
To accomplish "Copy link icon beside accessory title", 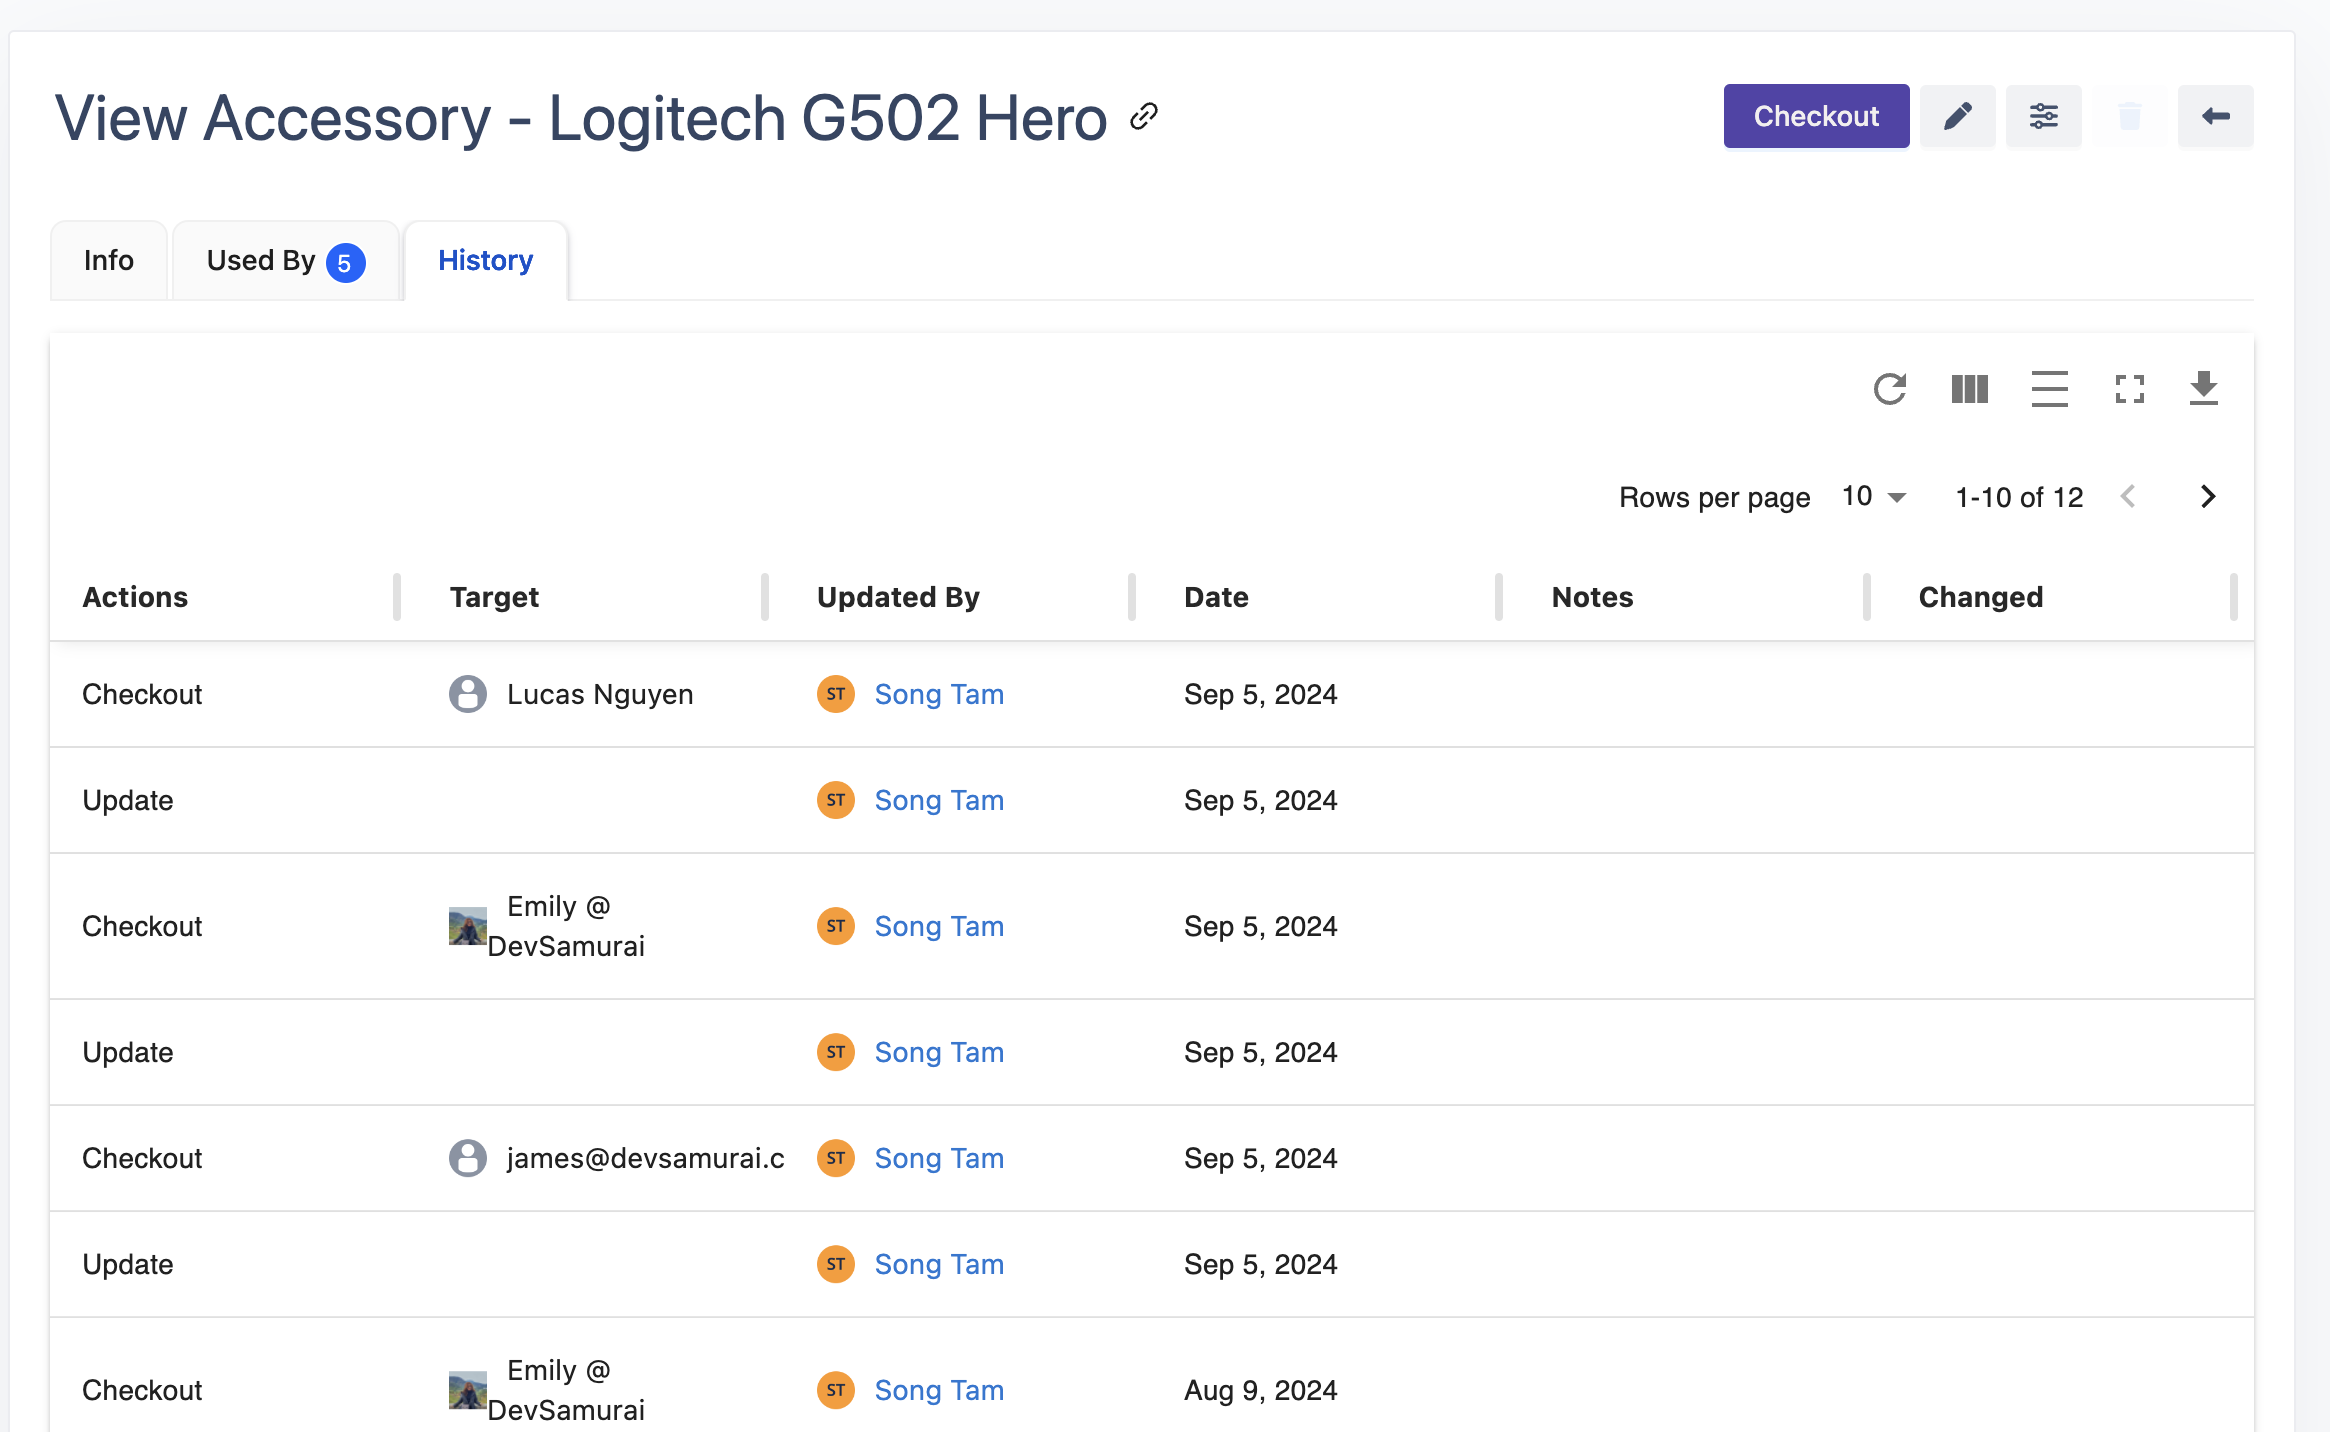I will pyautogui.click(x=1144, y=117).
